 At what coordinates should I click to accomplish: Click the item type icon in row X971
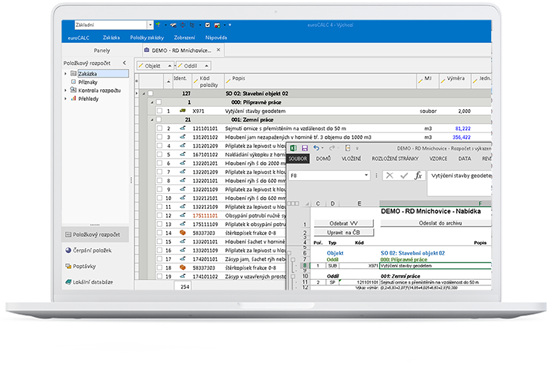click(x=182, y=110)
